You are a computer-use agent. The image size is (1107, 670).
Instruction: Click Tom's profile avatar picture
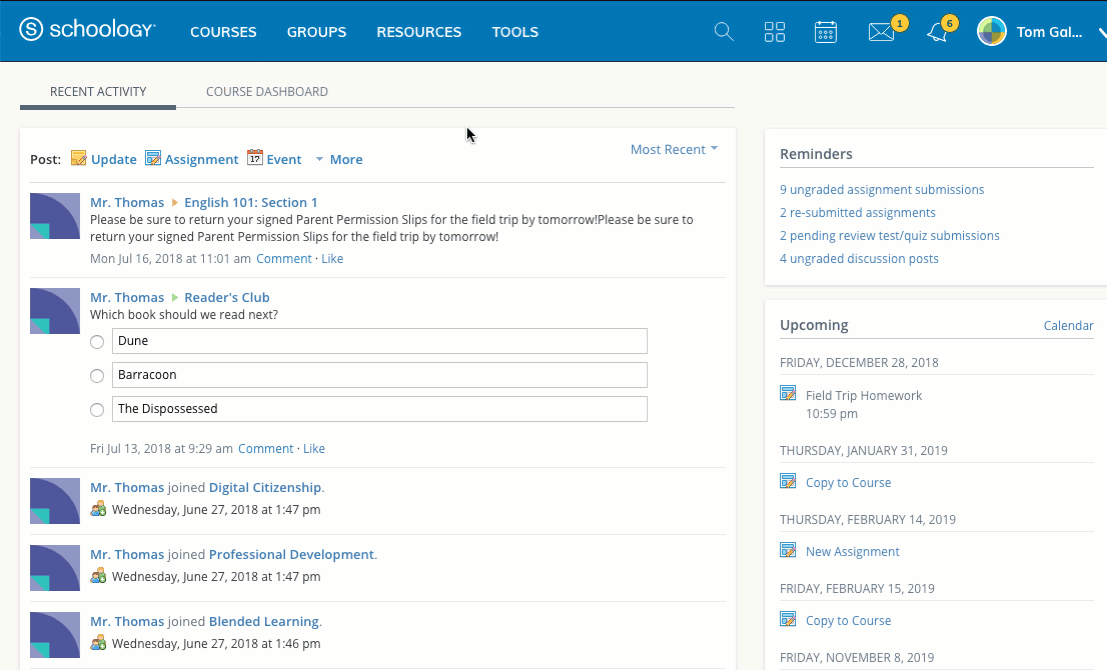(992, 31)
